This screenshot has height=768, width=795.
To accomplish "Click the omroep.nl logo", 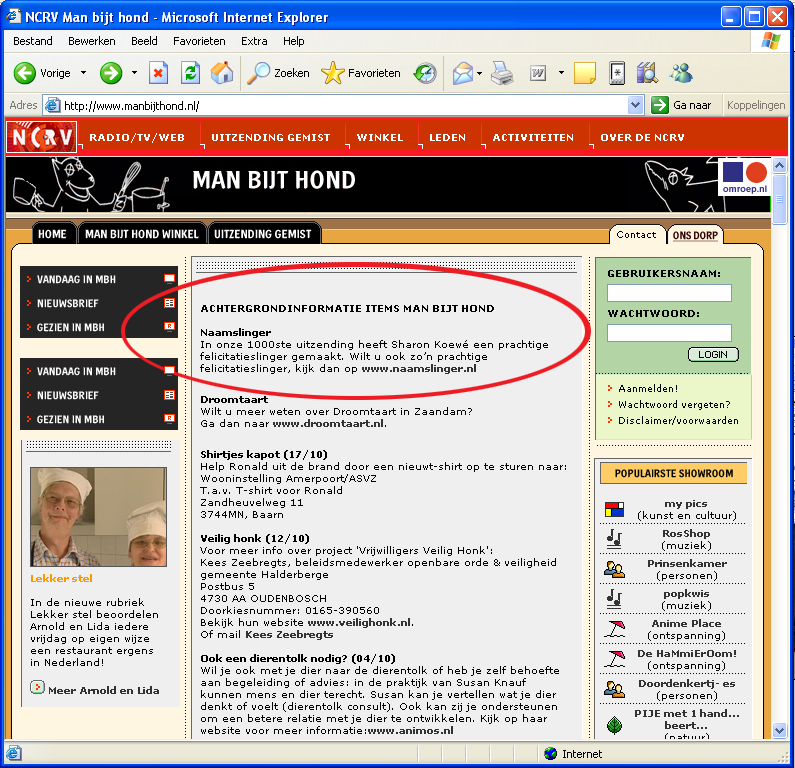I will click(x=743, y=178).
